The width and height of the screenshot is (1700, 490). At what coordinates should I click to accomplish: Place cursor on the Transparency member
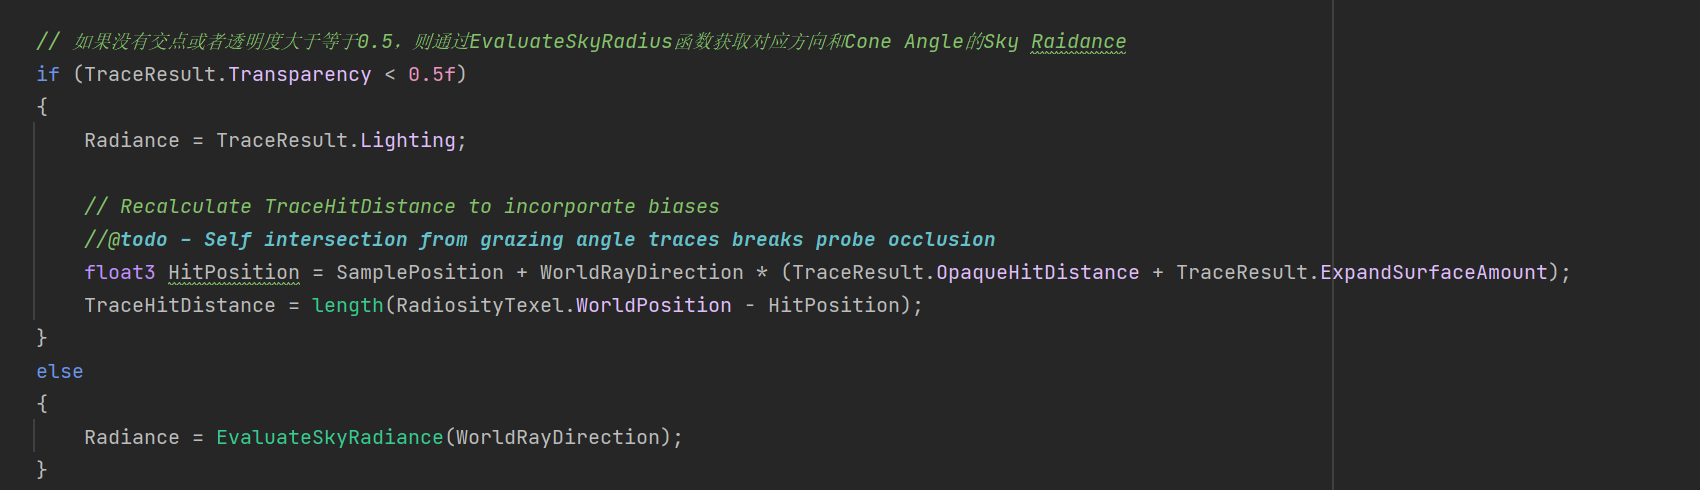click(299, 74)
